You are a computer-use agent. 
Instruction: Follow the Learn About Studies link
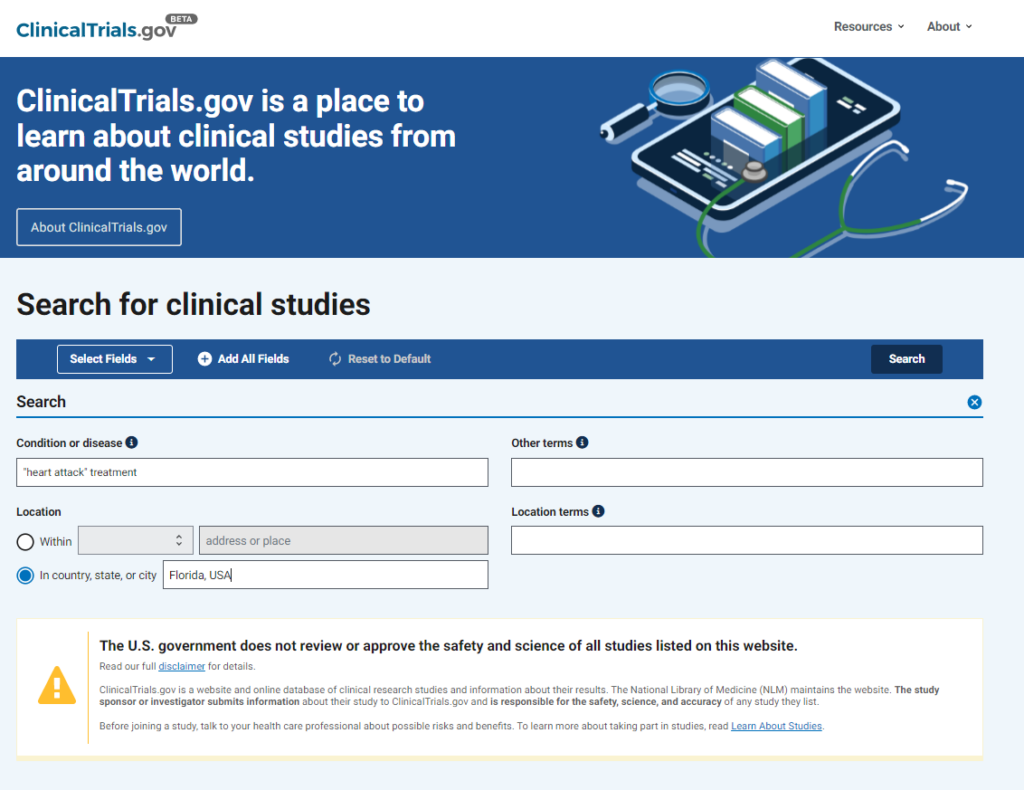tap(776, 726)
